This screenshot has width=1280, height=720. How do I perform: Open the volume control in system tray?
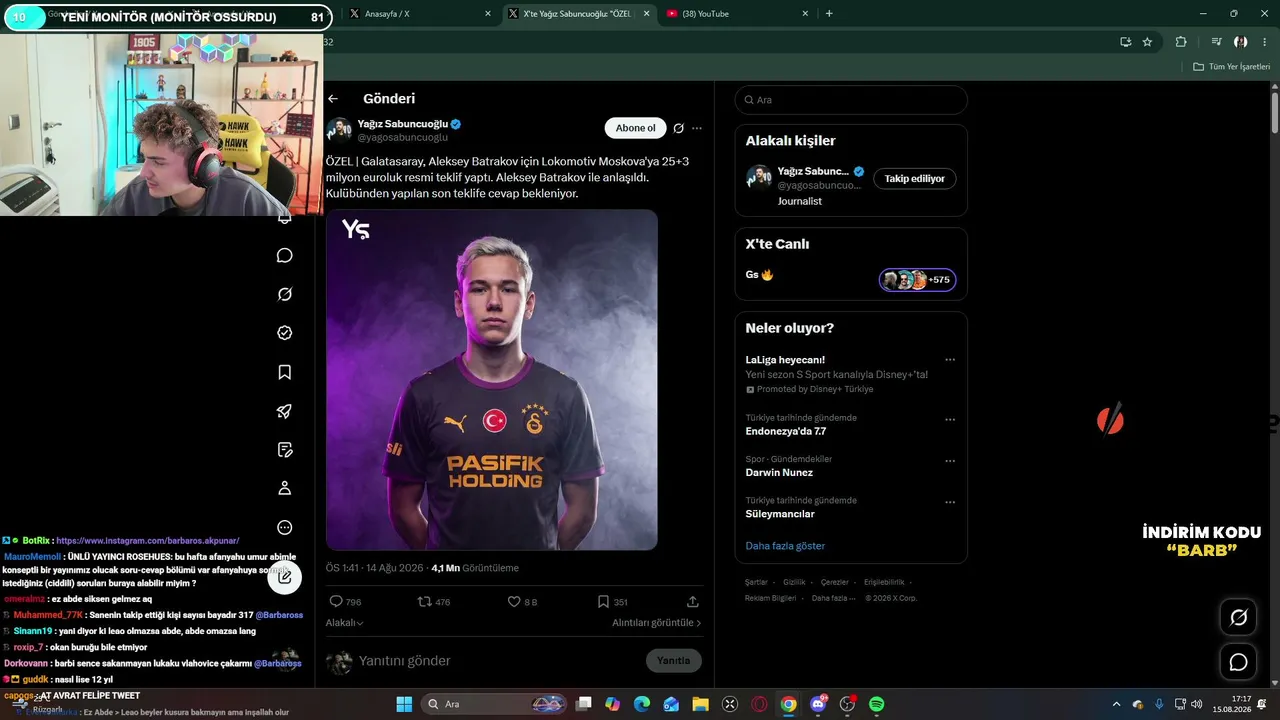click(x=1198, y=704)
